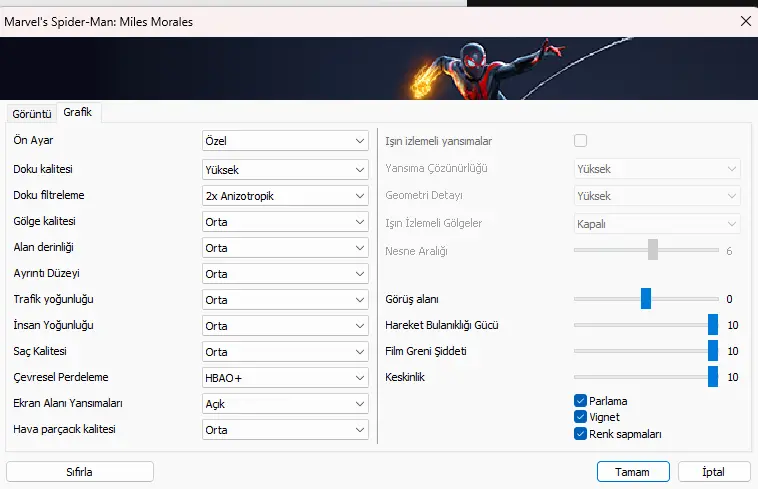Open the Ekran Alanı Yansımaları dropdown
Viewport: 758px width, 489px height.
pyautogui.click(x=285, y=403)
